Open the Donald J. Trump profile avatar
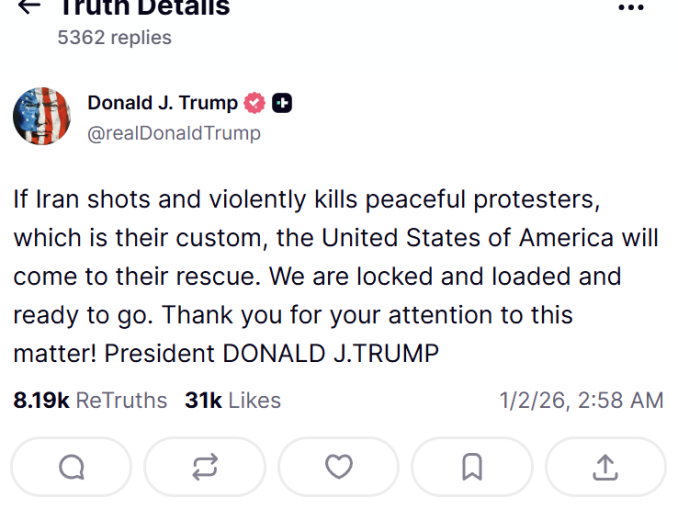The width and height of the screenshot is (678, 509). click(42, 116)
